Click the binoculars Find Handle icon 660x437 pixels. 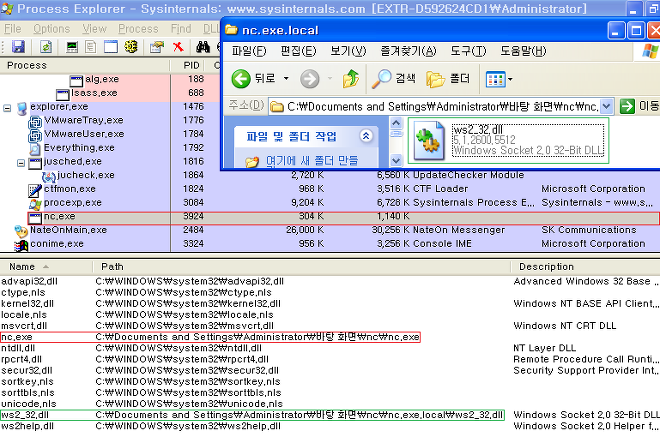point(203,47)
